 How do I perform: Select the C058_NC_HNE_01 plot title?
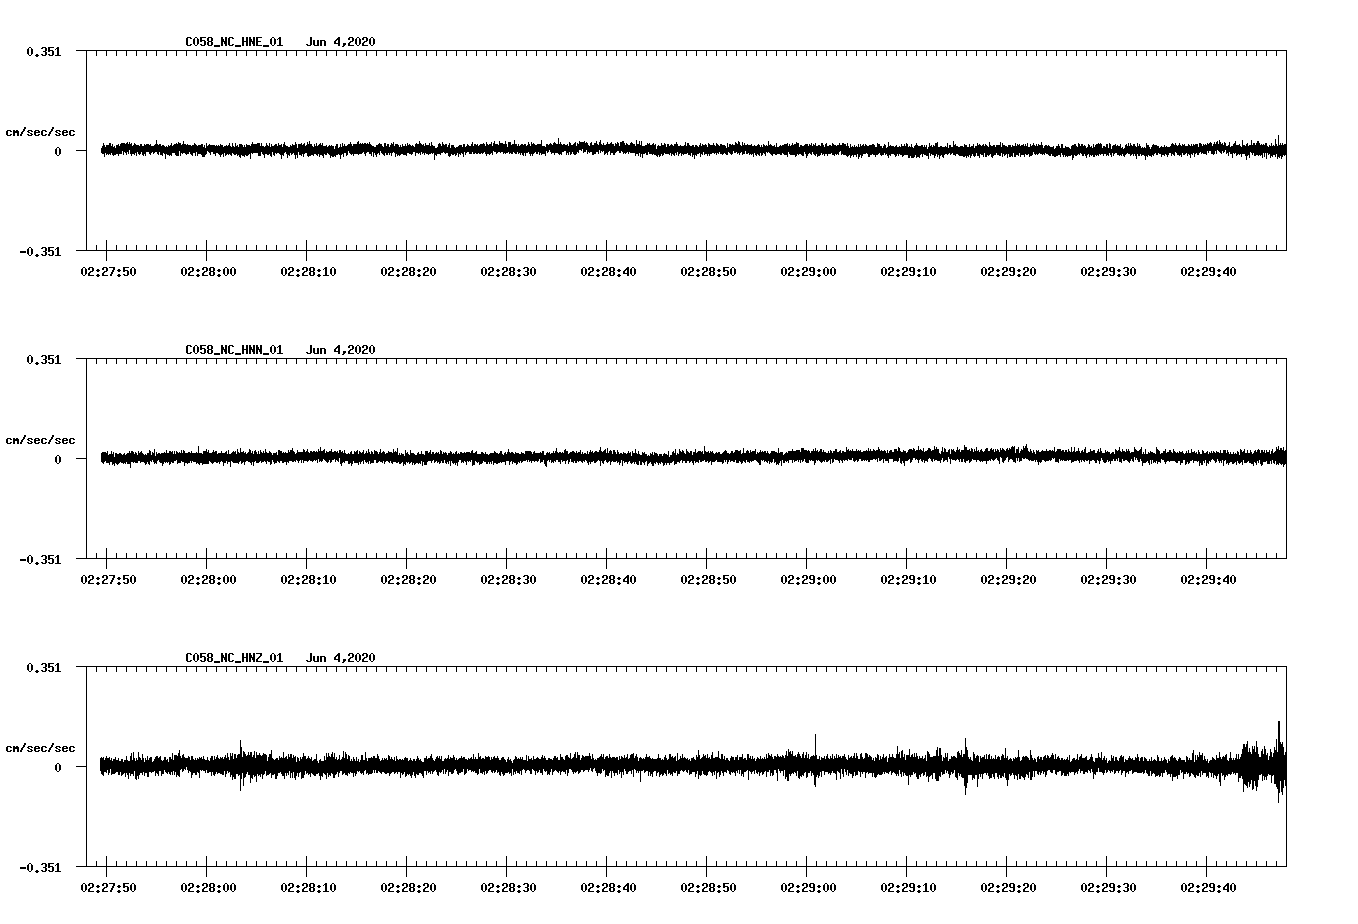234,42
